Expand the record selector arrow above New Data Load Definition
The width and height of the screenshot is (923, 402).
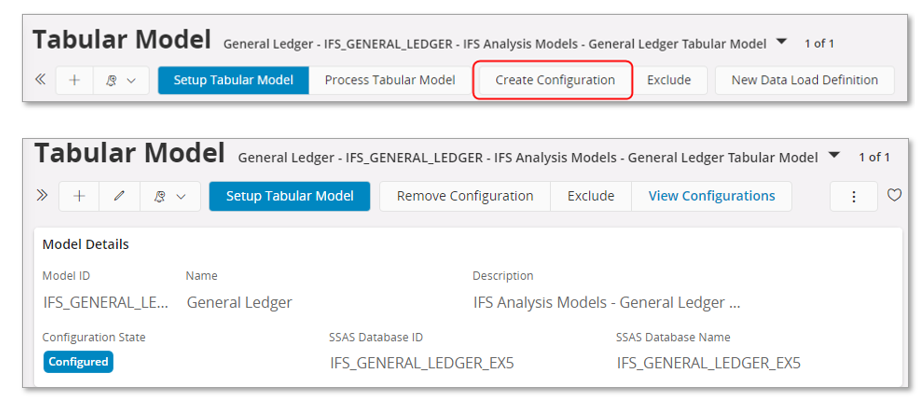(782, 43)
